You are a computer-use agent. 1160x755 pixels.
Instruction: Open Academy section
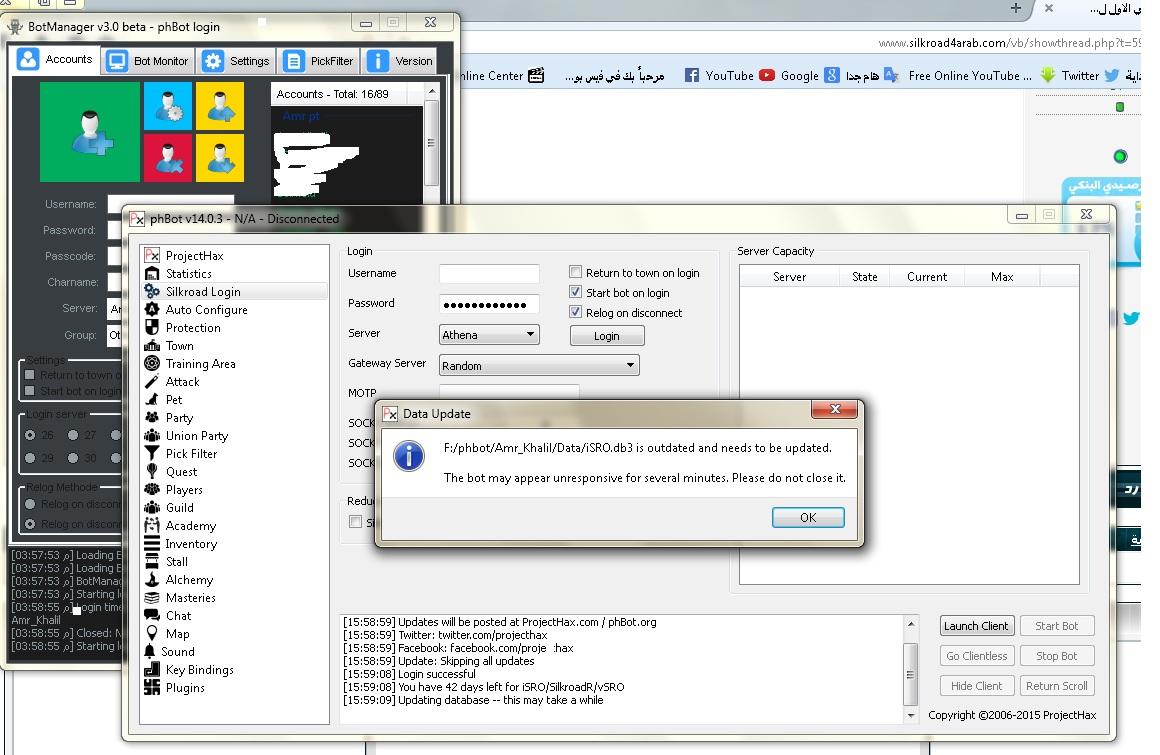190,526
